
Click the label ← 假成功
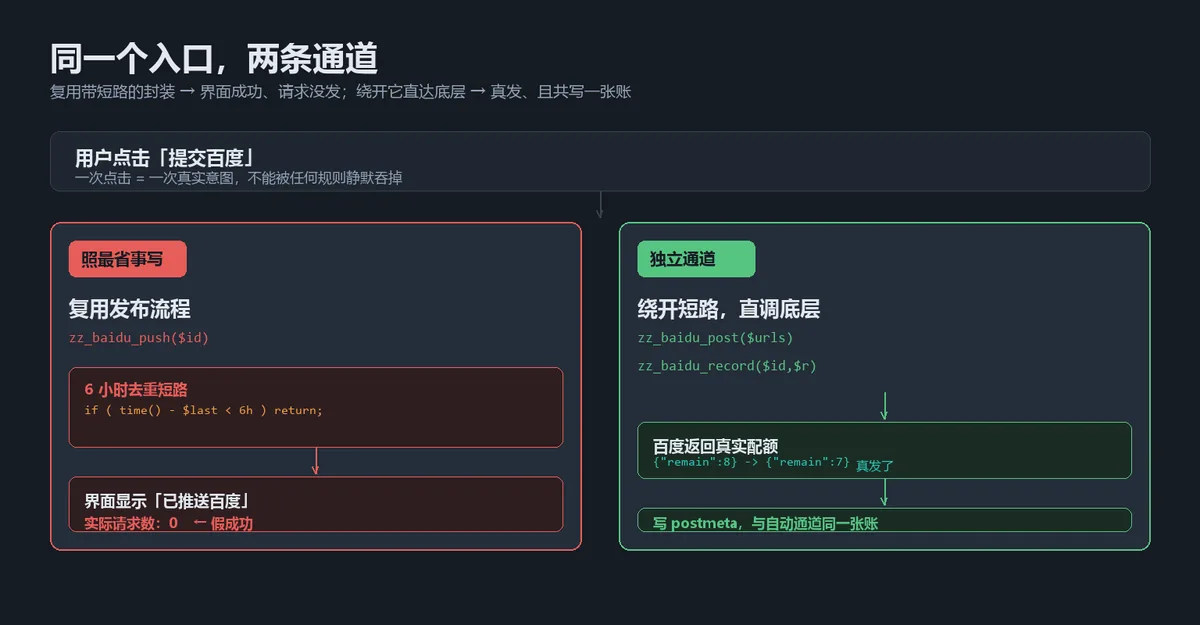(223, 523)
